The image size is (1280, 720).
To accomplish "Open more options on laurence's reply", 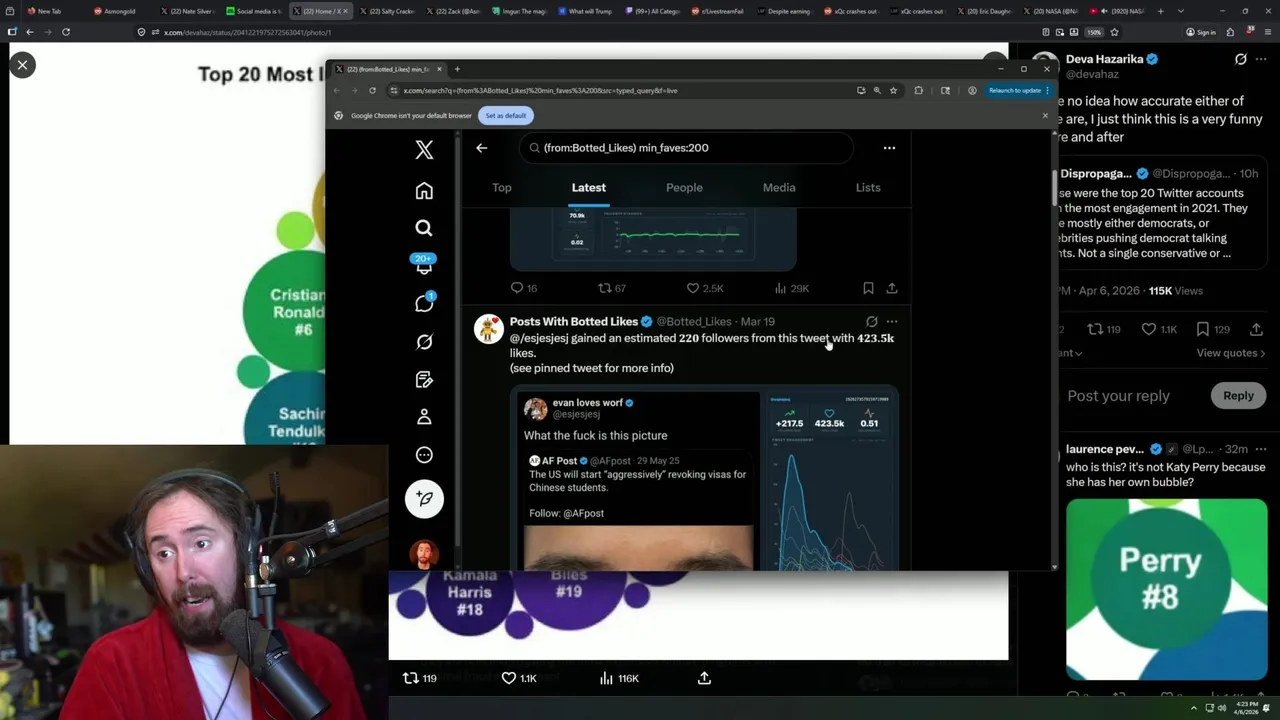I will coord(1261,449).
